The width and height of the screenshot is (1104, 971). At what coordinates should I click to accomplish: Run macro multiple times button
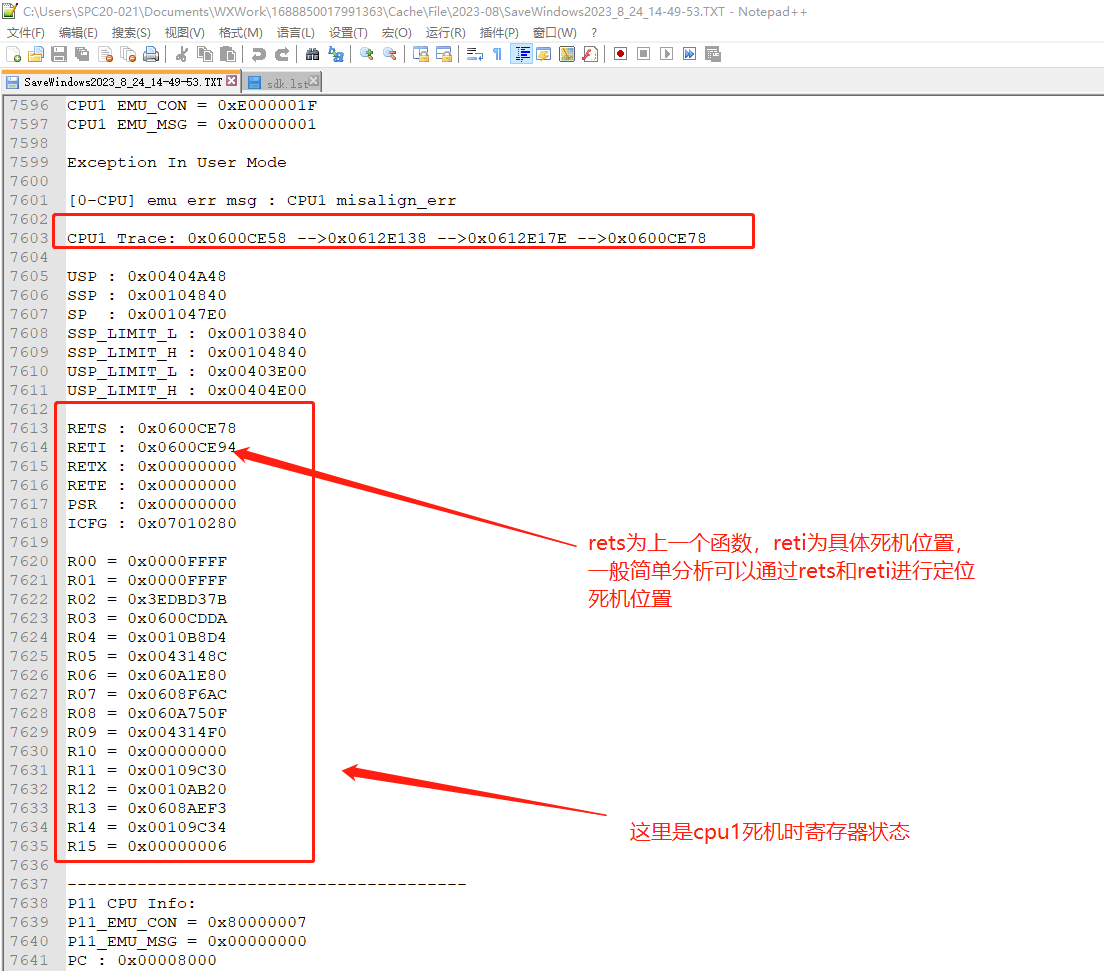tap(689, 54)
